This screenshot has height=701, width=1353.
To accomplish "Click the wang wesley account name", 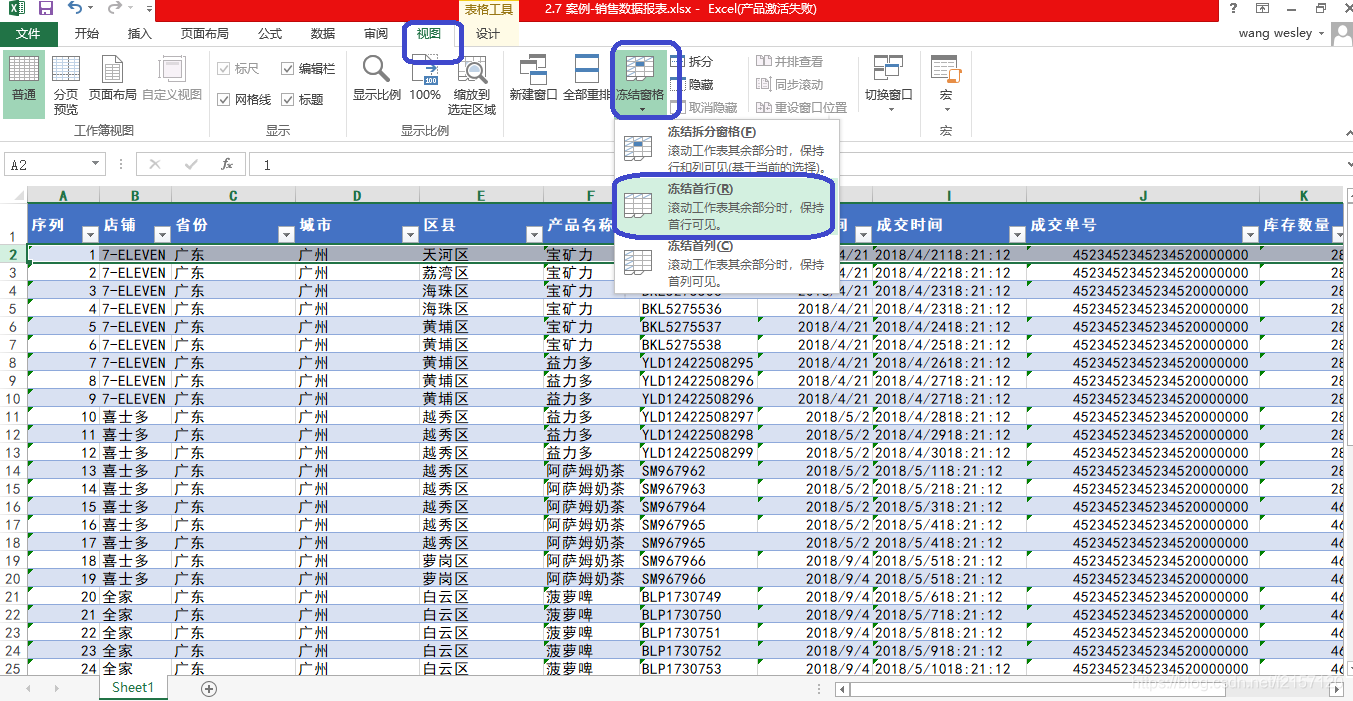I will [1275, 33].
